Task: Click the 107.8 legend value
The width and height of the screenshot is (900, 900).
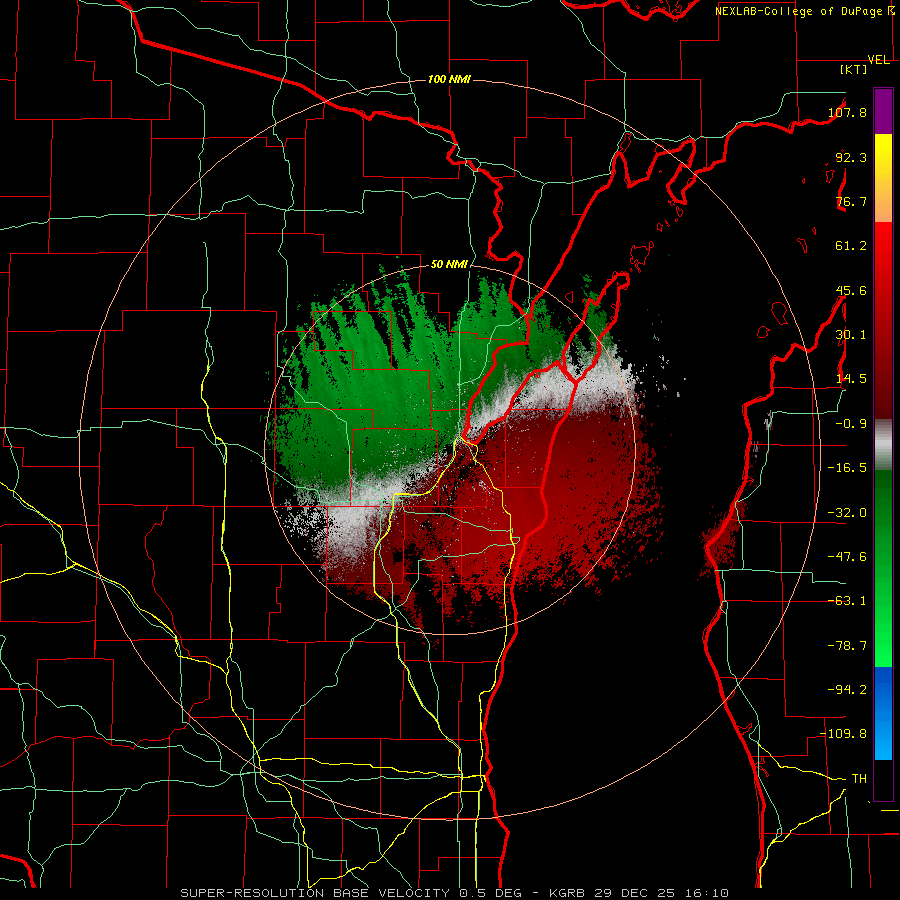Action: (847, 112)
